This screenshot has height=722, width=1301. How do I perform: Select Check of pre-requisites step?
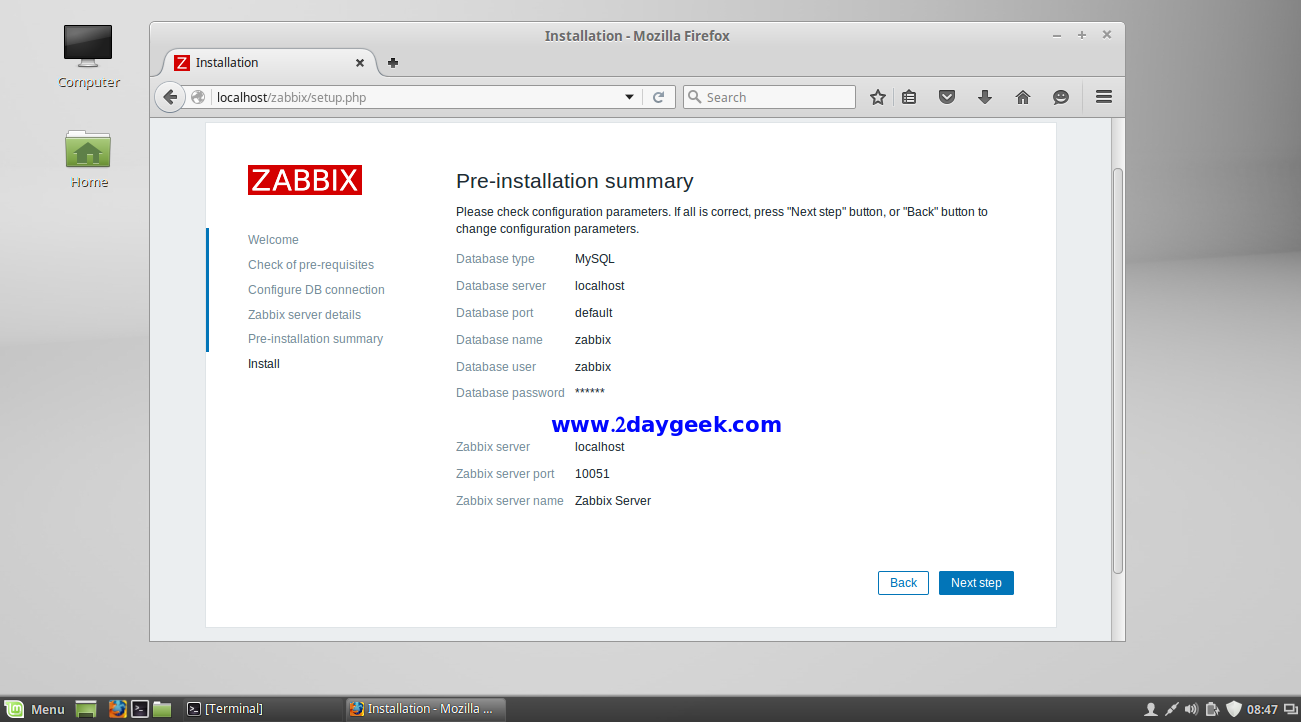pyautogui.click(x=311, y=265)
